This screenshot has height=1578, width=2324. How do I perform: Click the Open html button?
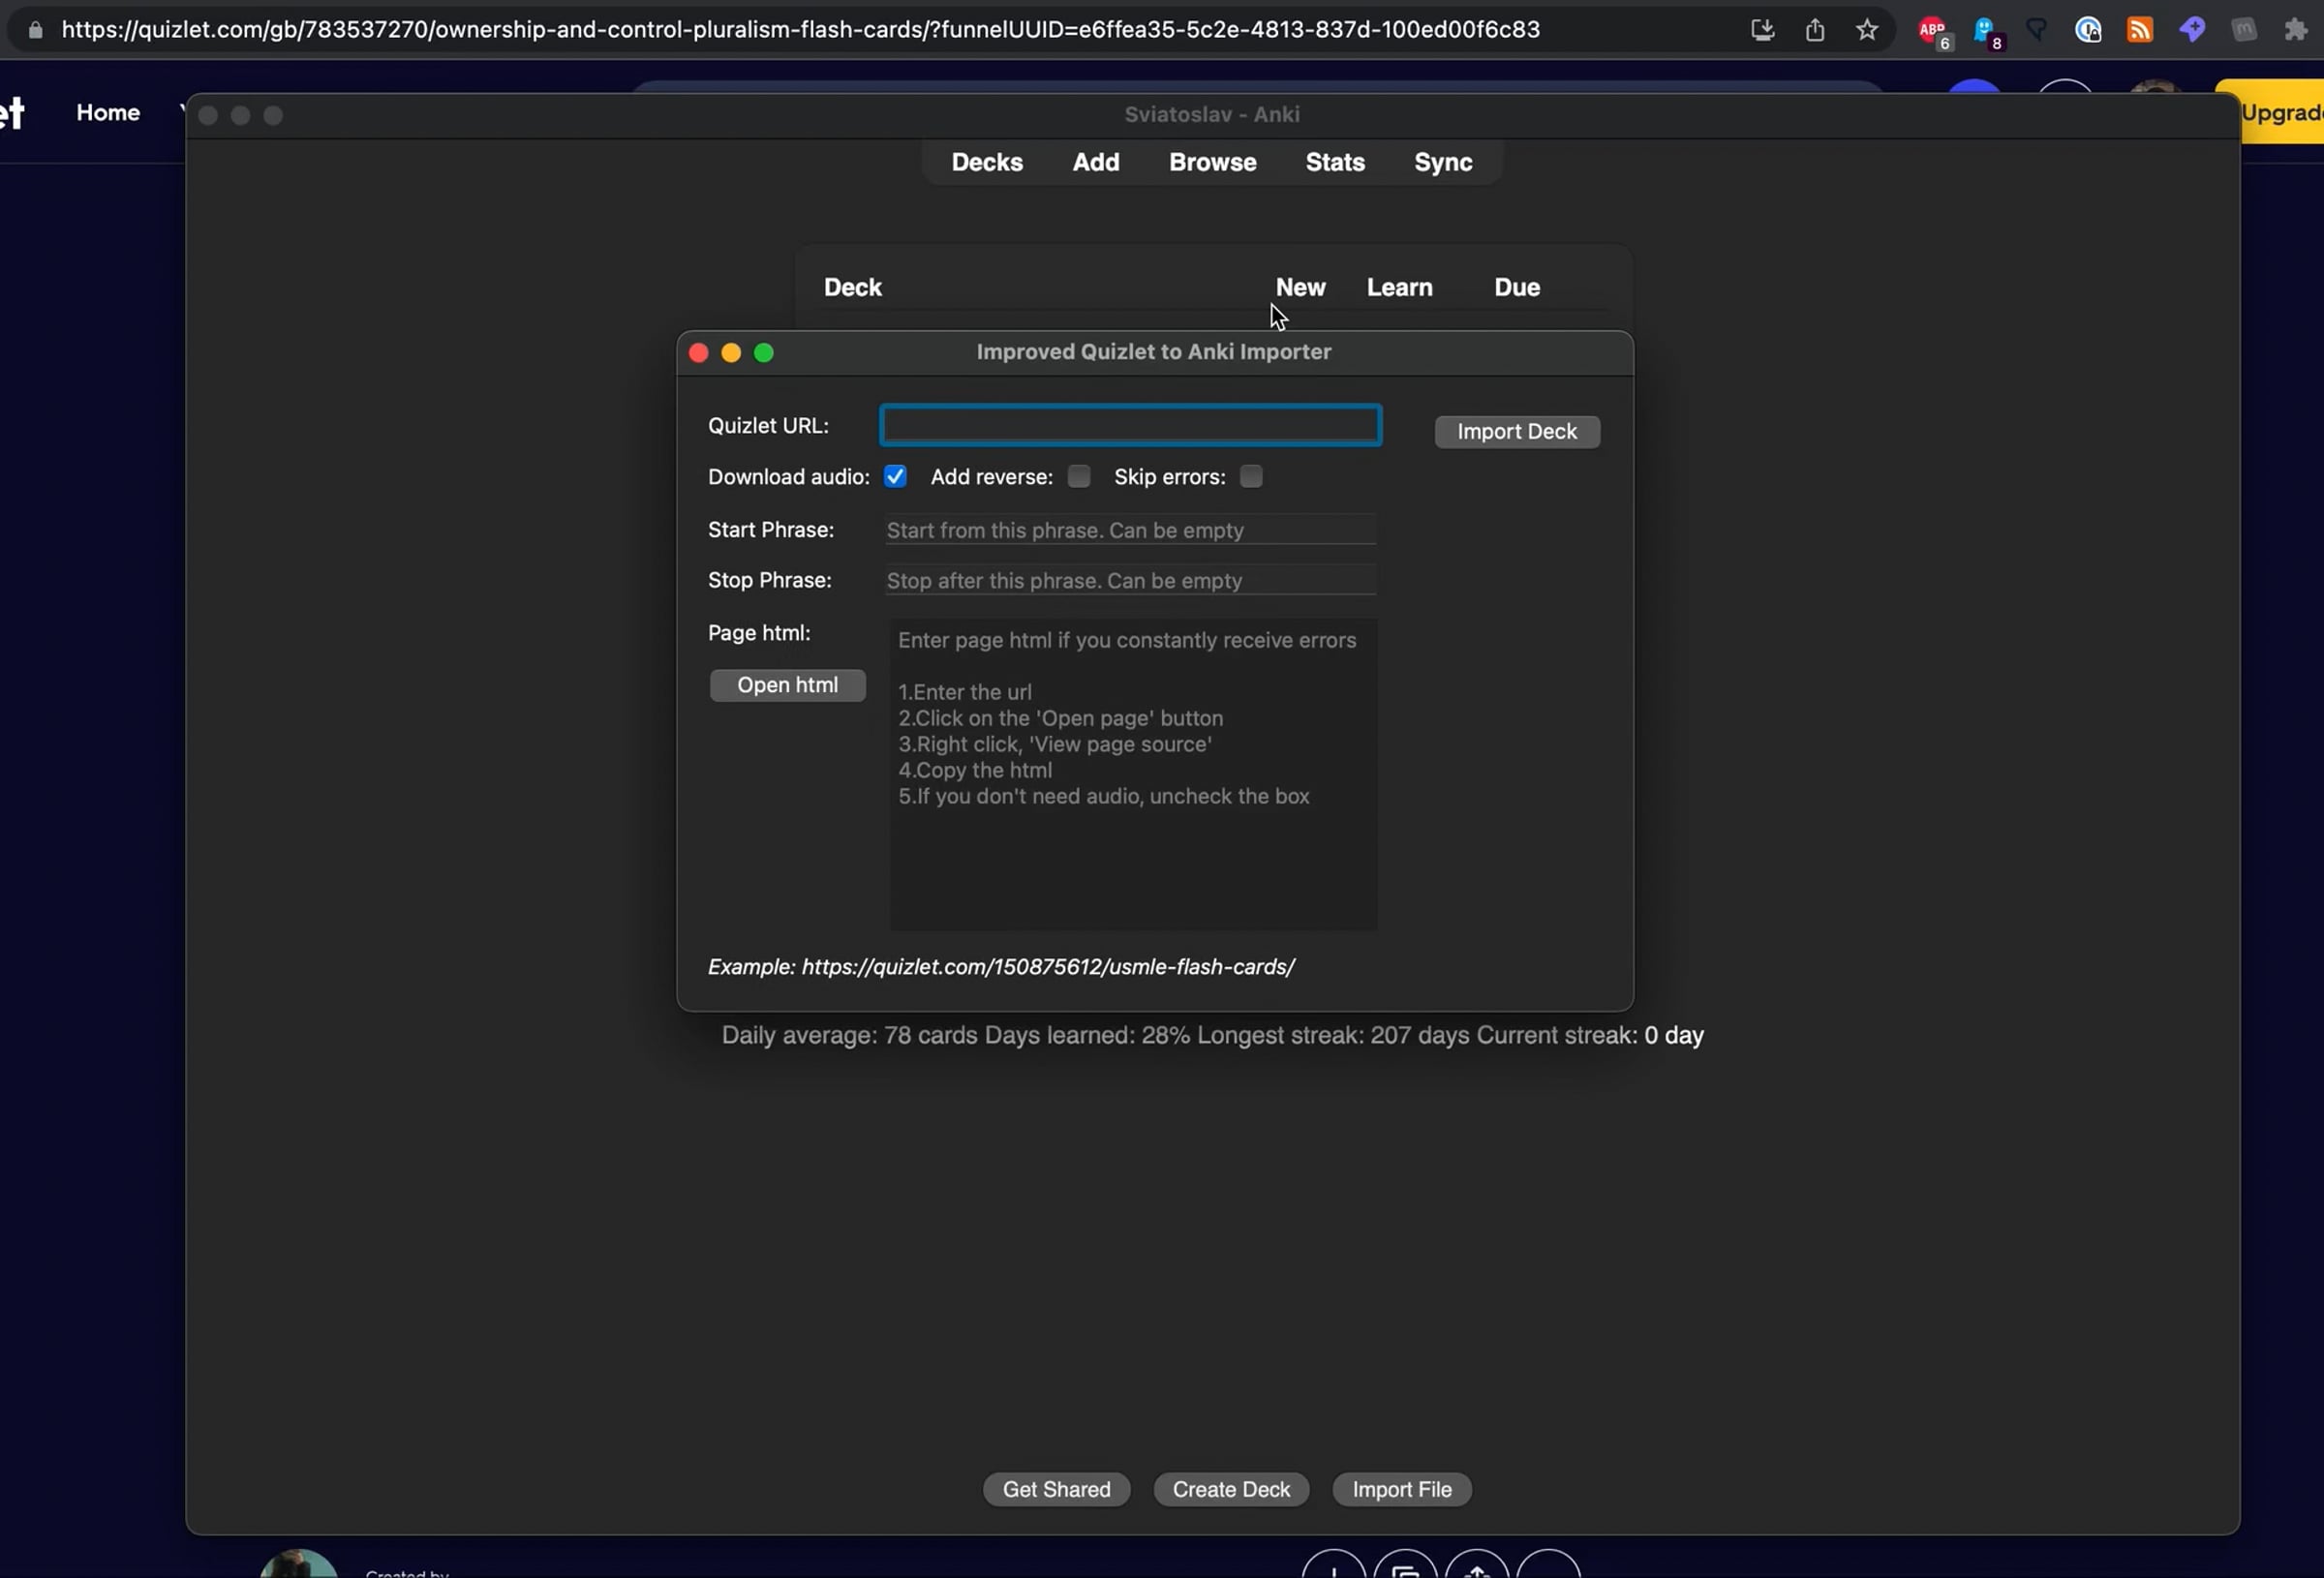click(788, 686)
